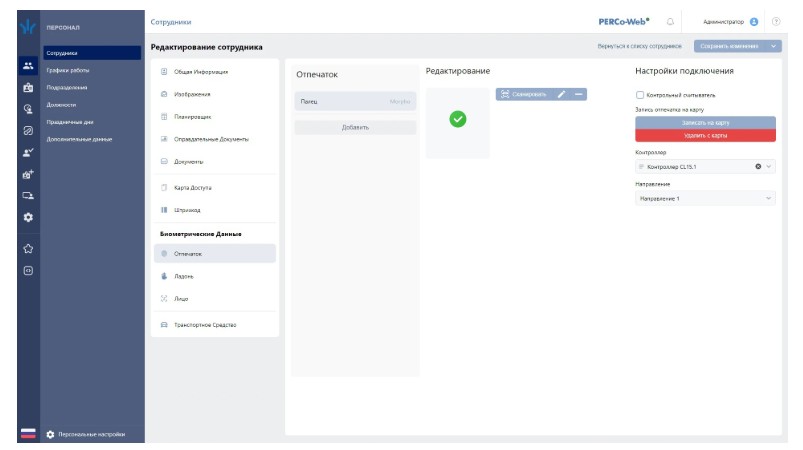Click Вернуться к списку сотрудников link
The image size is (803, 450).
(639, 46)
